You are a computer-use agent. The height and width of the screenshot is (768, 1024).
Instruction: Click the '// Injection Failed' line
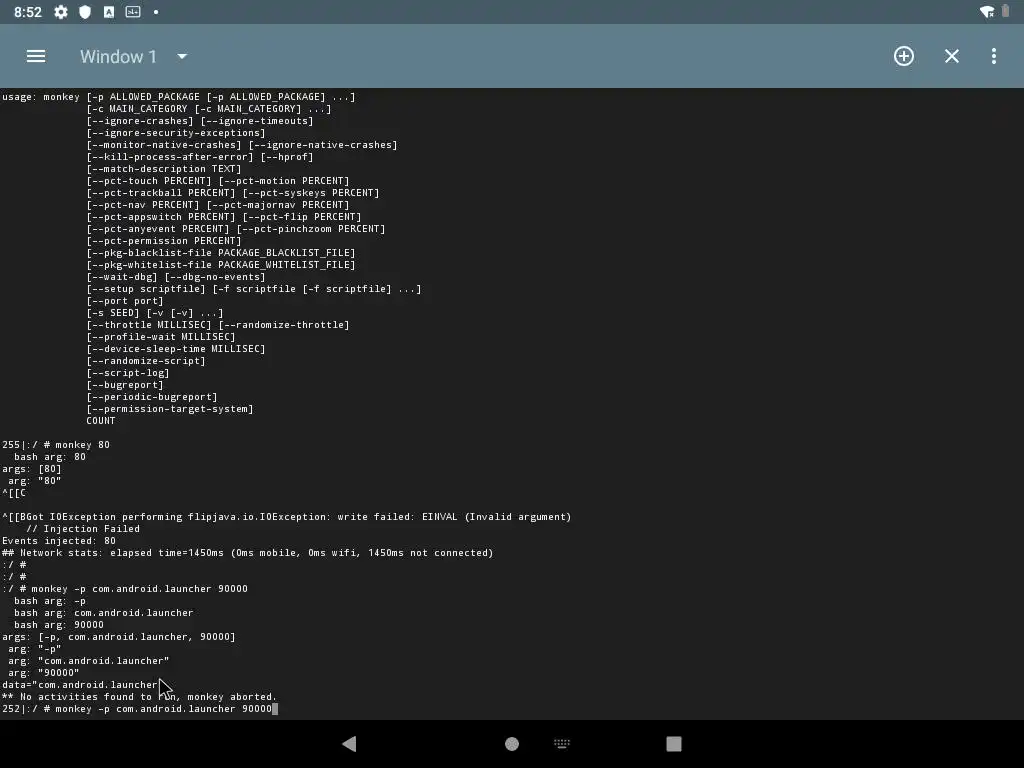[x=83, y=529]
